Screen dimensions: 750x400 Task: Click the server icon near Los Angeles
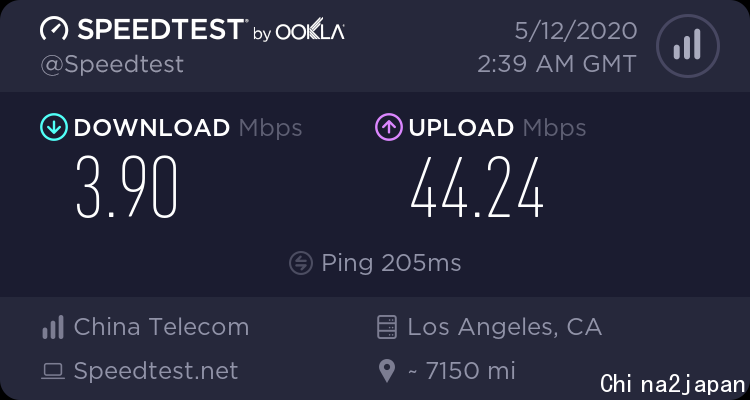(386, 327)
